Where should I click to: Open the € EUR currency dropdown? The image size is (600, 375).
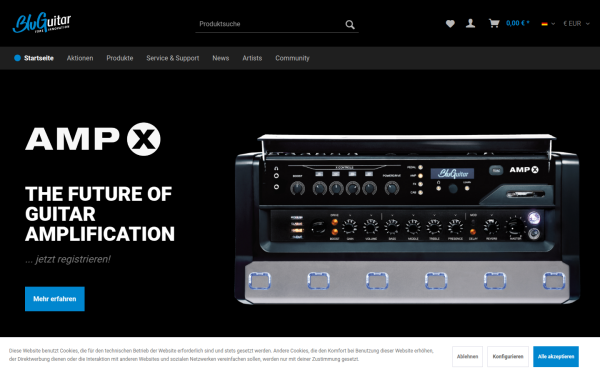576,24
